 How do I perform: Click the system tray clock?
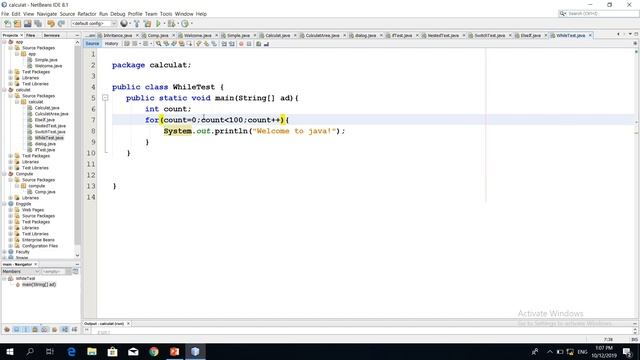point(604,351)
